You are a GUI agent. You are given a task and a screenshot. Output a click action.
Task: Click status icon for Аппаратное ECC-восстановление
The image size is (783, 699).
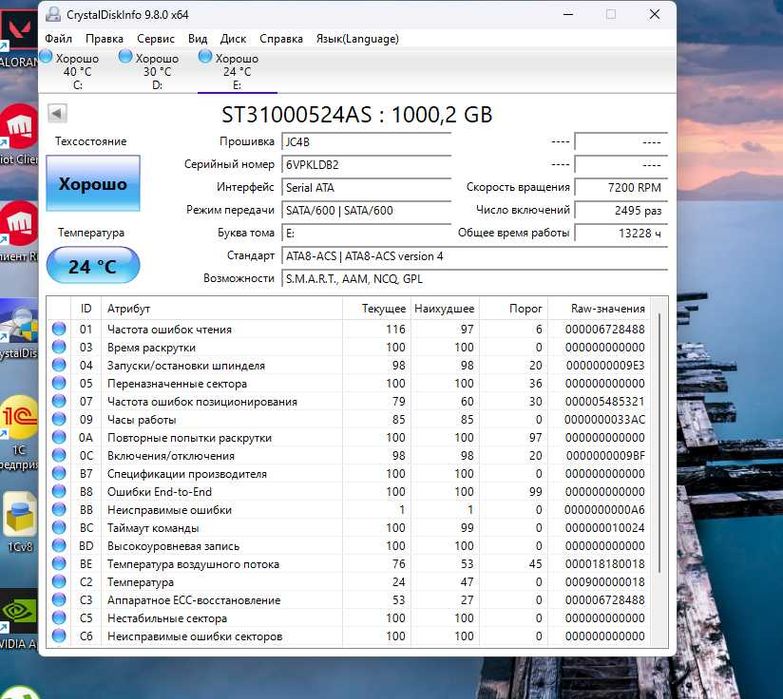[59, 600]
